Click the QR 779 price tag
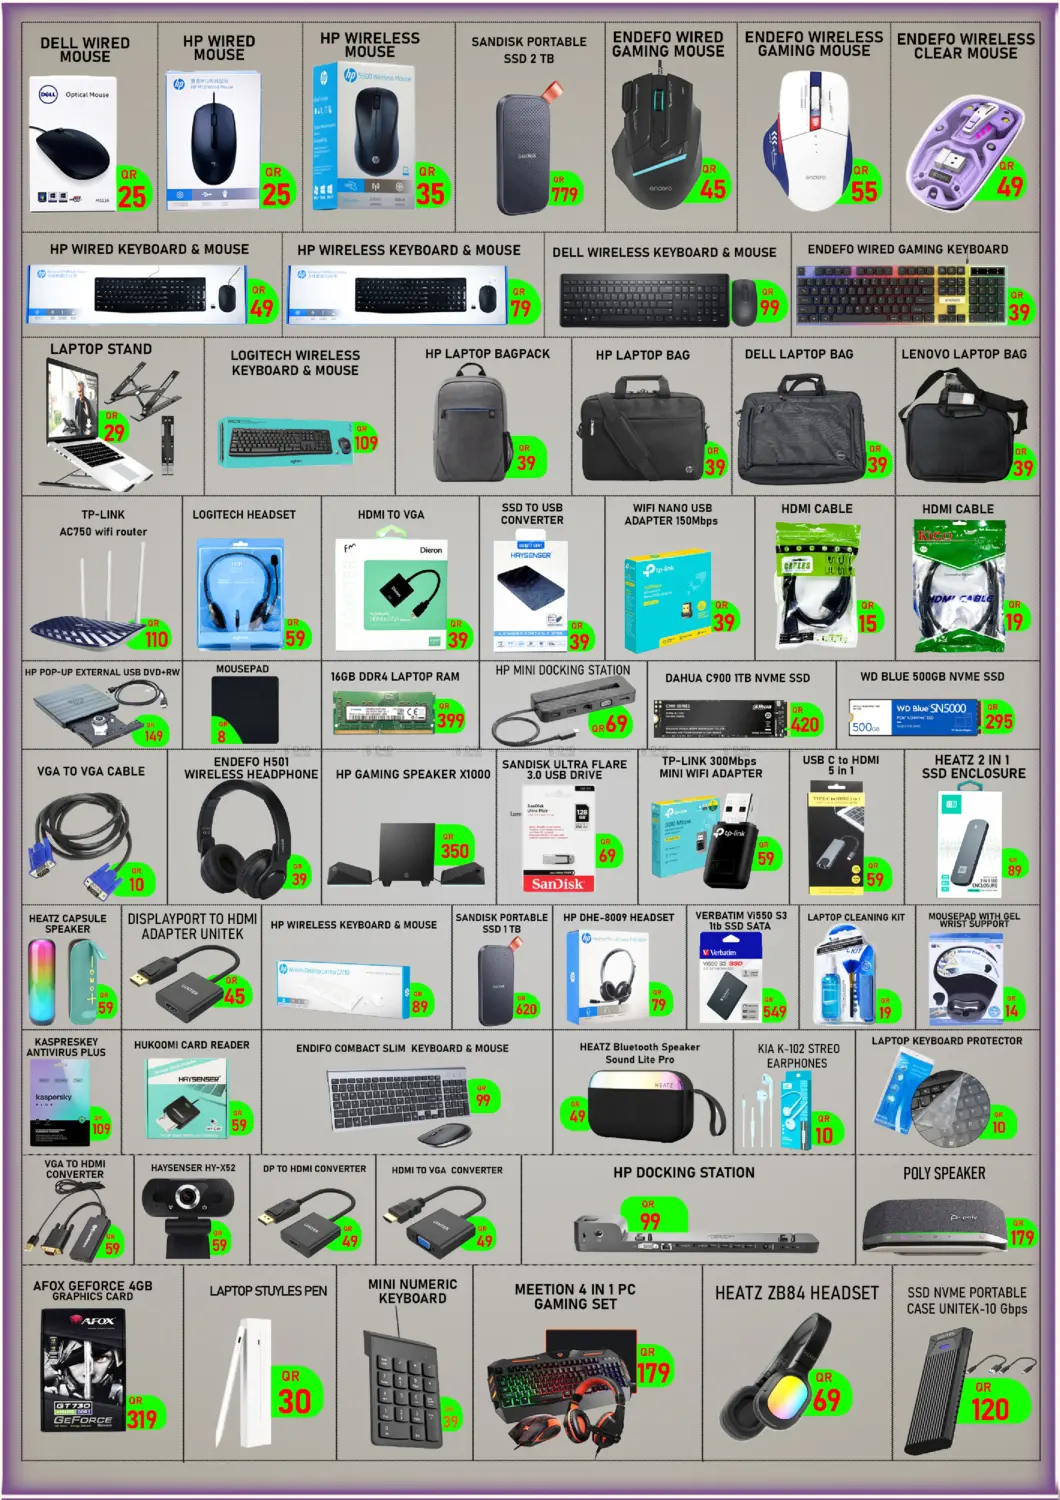This screenshot has width=1060, height=1500. [x=565, y=188]
